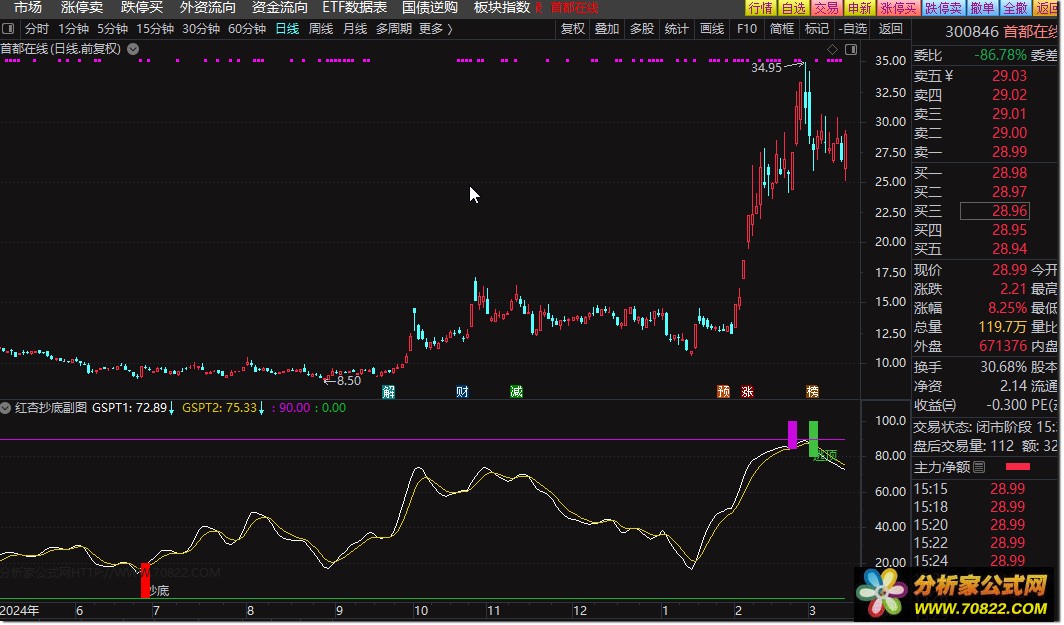Viewport: 1064px width, 625px height.
Task: Click the 涨 event marker on the chart
Action: [x=747, y=392]
